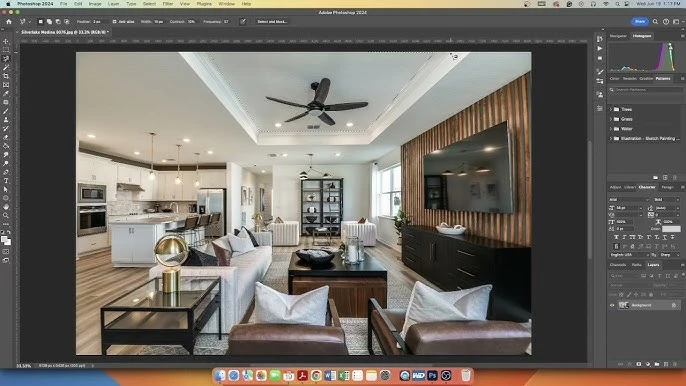Hide the Background layer eye icon
This screenshot has width=686, height=386.
click(612, 305)
